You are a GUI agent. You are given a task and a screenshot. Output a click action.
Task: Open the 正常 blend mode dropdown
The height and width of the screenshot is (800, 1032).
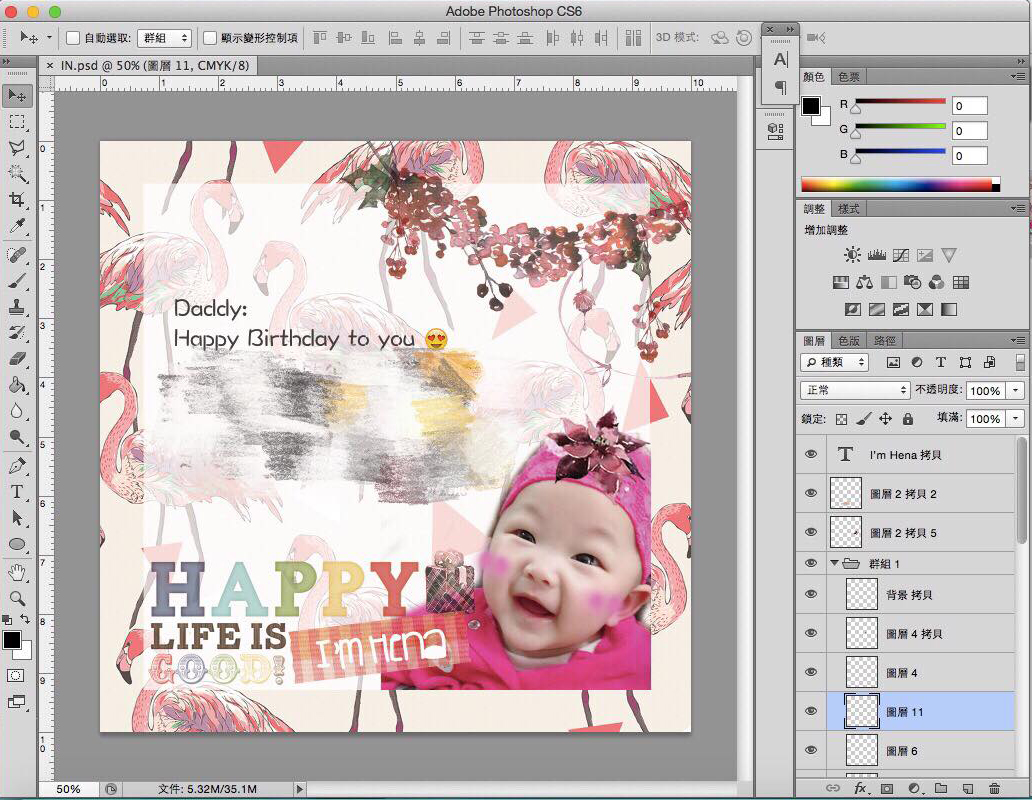(855, 390)
